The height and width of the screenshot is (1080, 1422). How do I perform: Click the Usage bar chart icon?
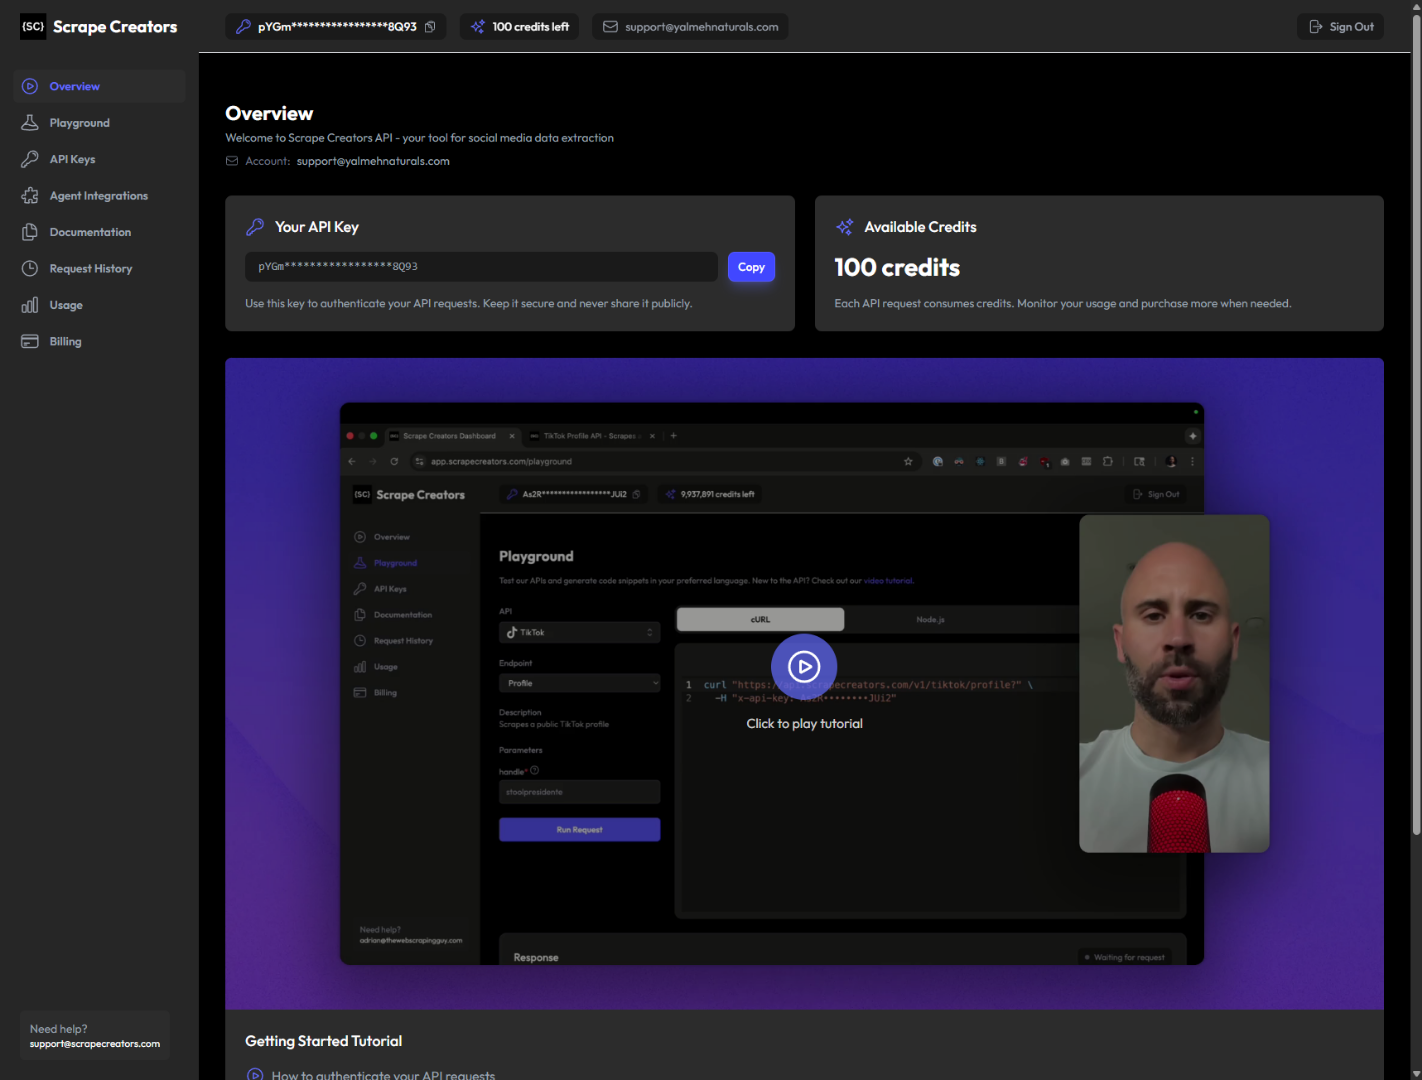(30, 305)
